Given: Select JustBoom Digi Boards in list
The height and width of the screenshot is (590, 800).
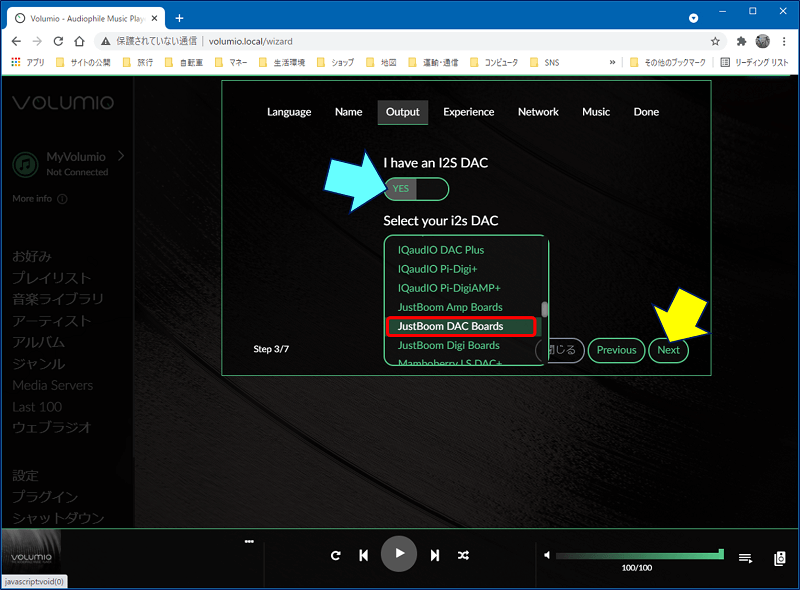Looking at the screenshot, I should coord(448,346).
